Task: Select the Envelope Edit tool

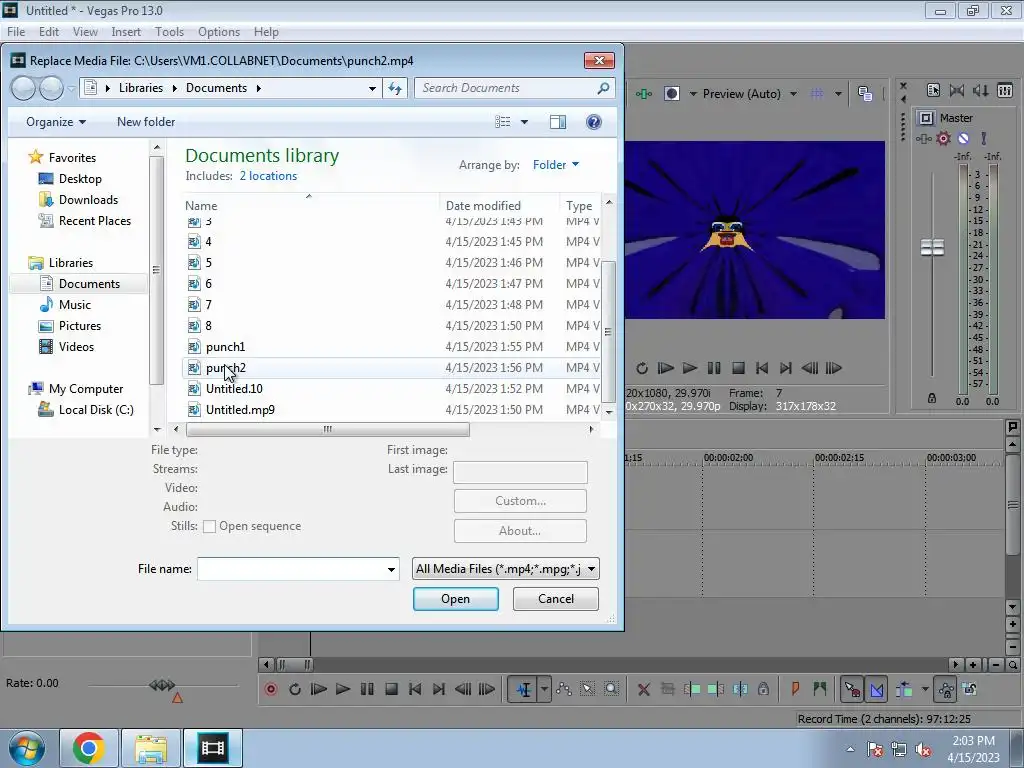Action: pyautogui.click(x=564, y=689)
